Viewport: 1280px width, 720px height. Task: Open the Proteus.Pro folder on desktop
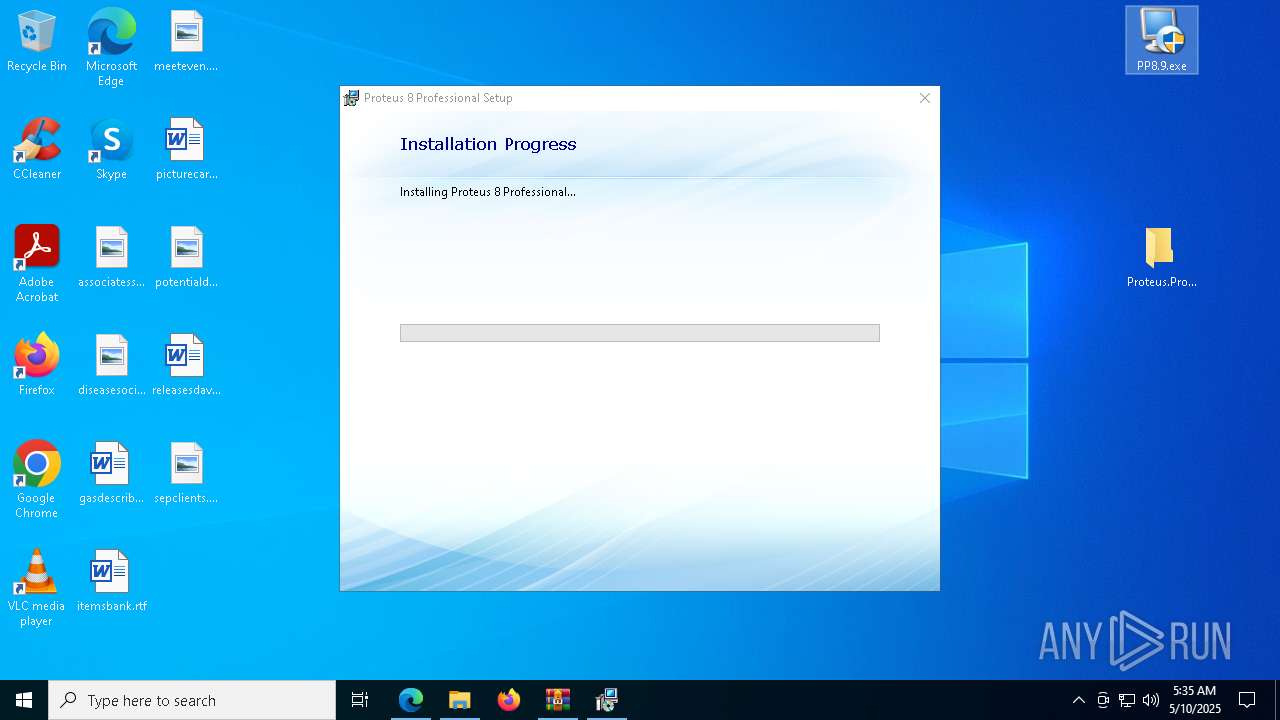[1161, 258]
